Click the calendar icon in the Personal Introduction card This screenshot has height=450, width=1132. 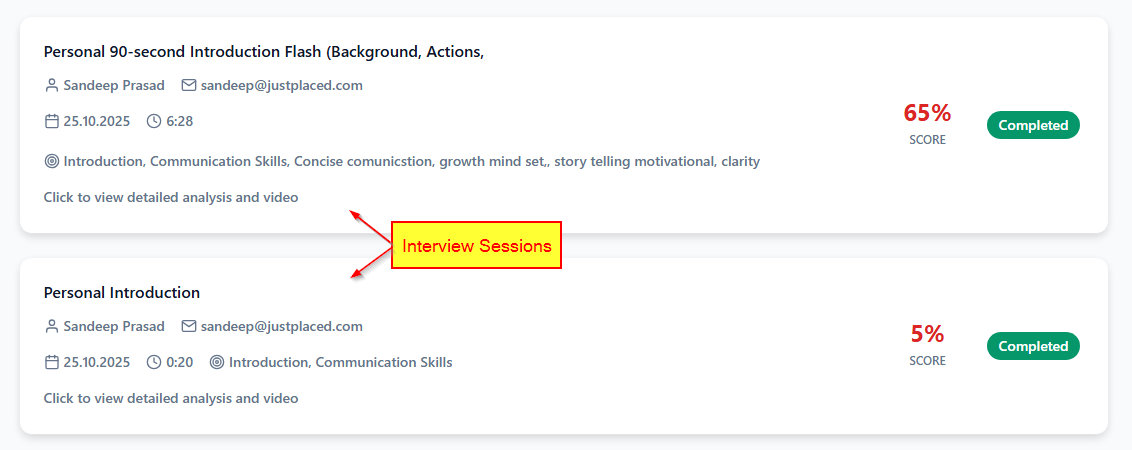52,363
